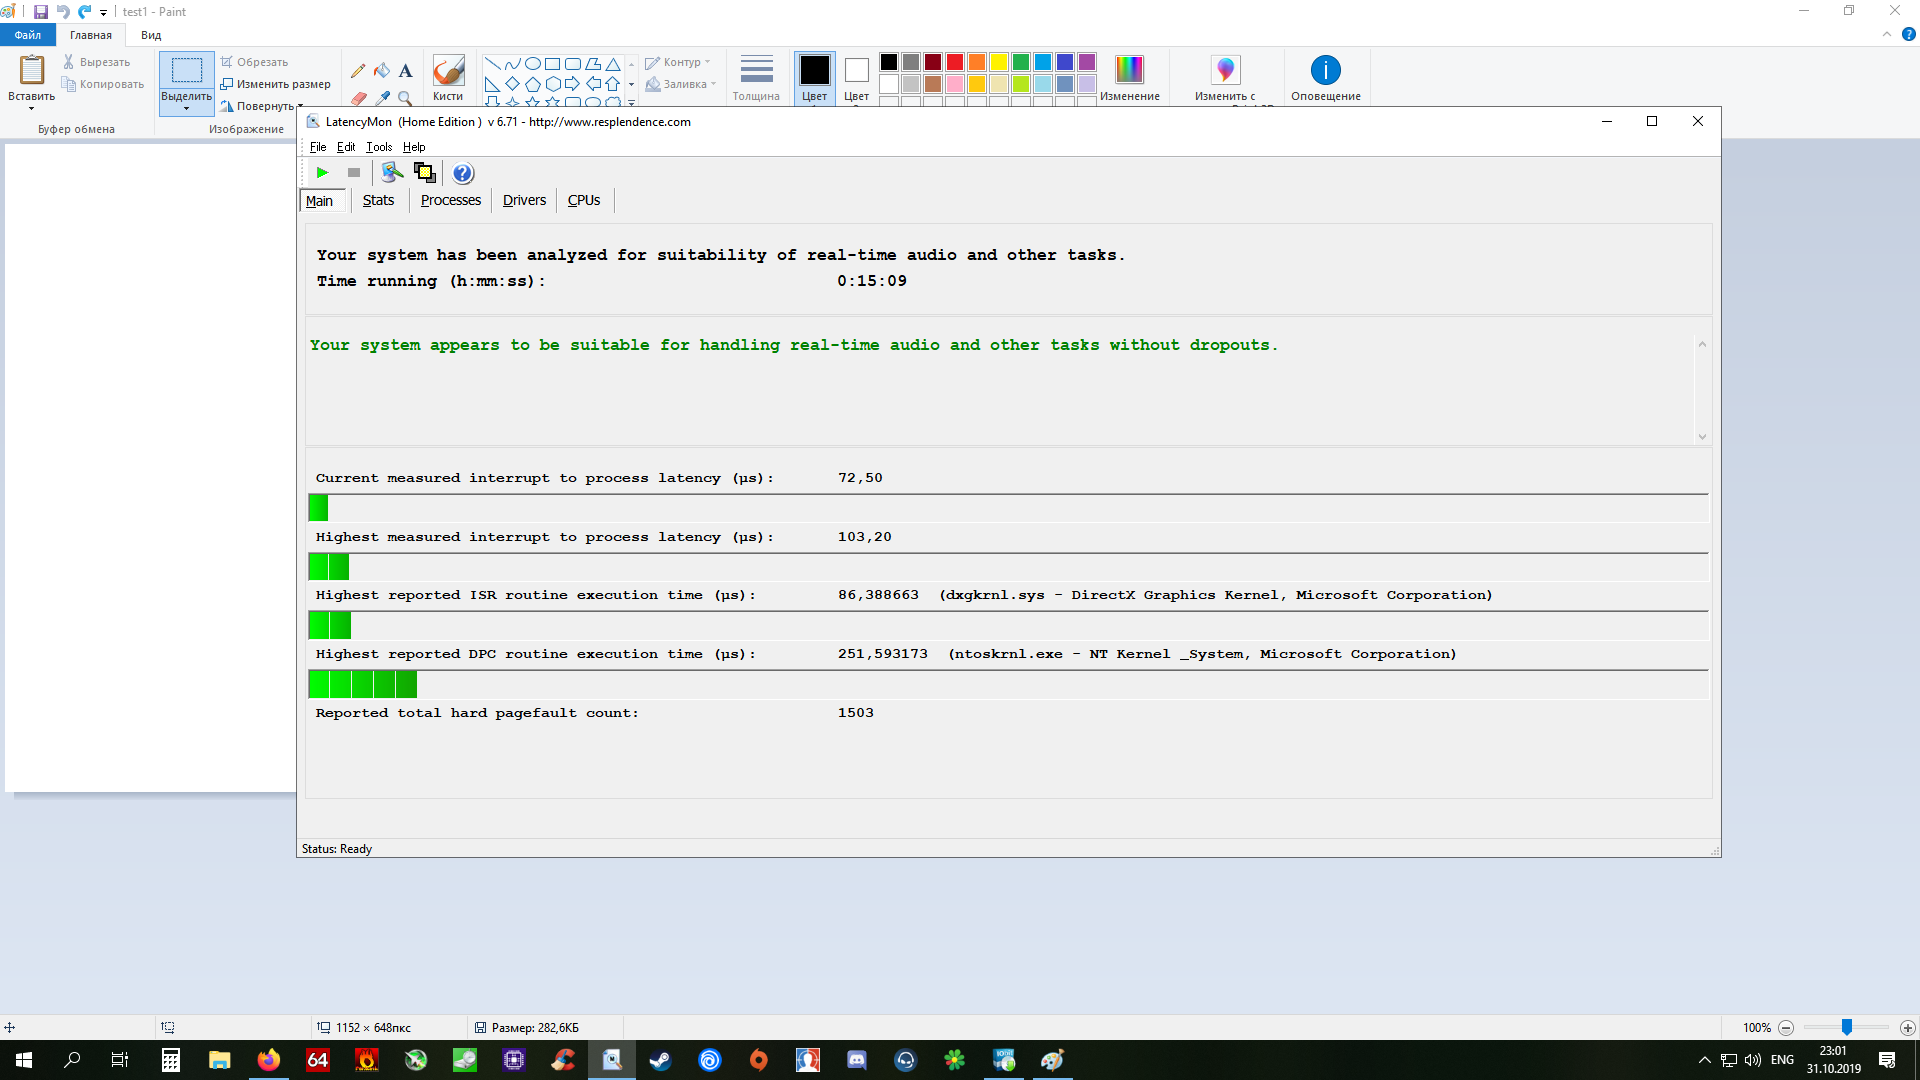Select the Color picker eyedropper tool
The height and width of the screenshot is (1080, 1920).
point(382,98)
